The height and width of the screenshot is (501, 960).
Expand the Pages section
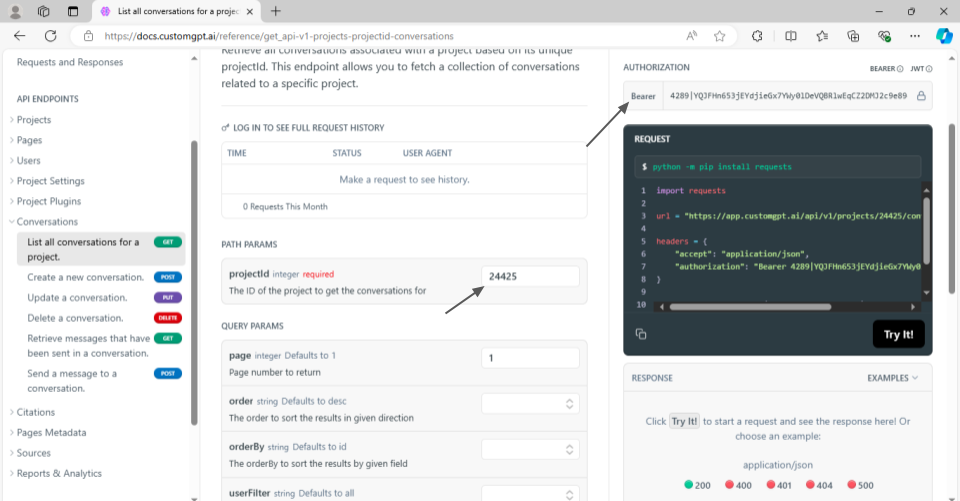click(29, 140)
